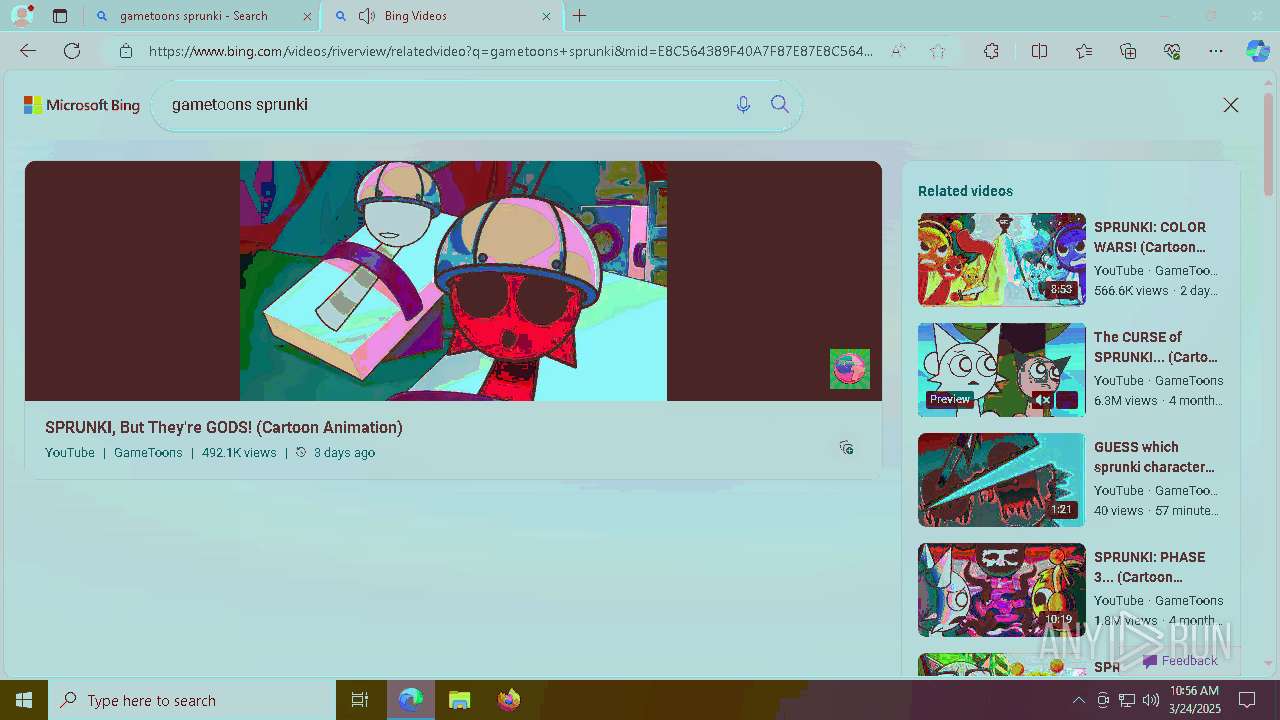
Task: Open The CURSE of SPRUNKI title
Action: coord(1156,347)
